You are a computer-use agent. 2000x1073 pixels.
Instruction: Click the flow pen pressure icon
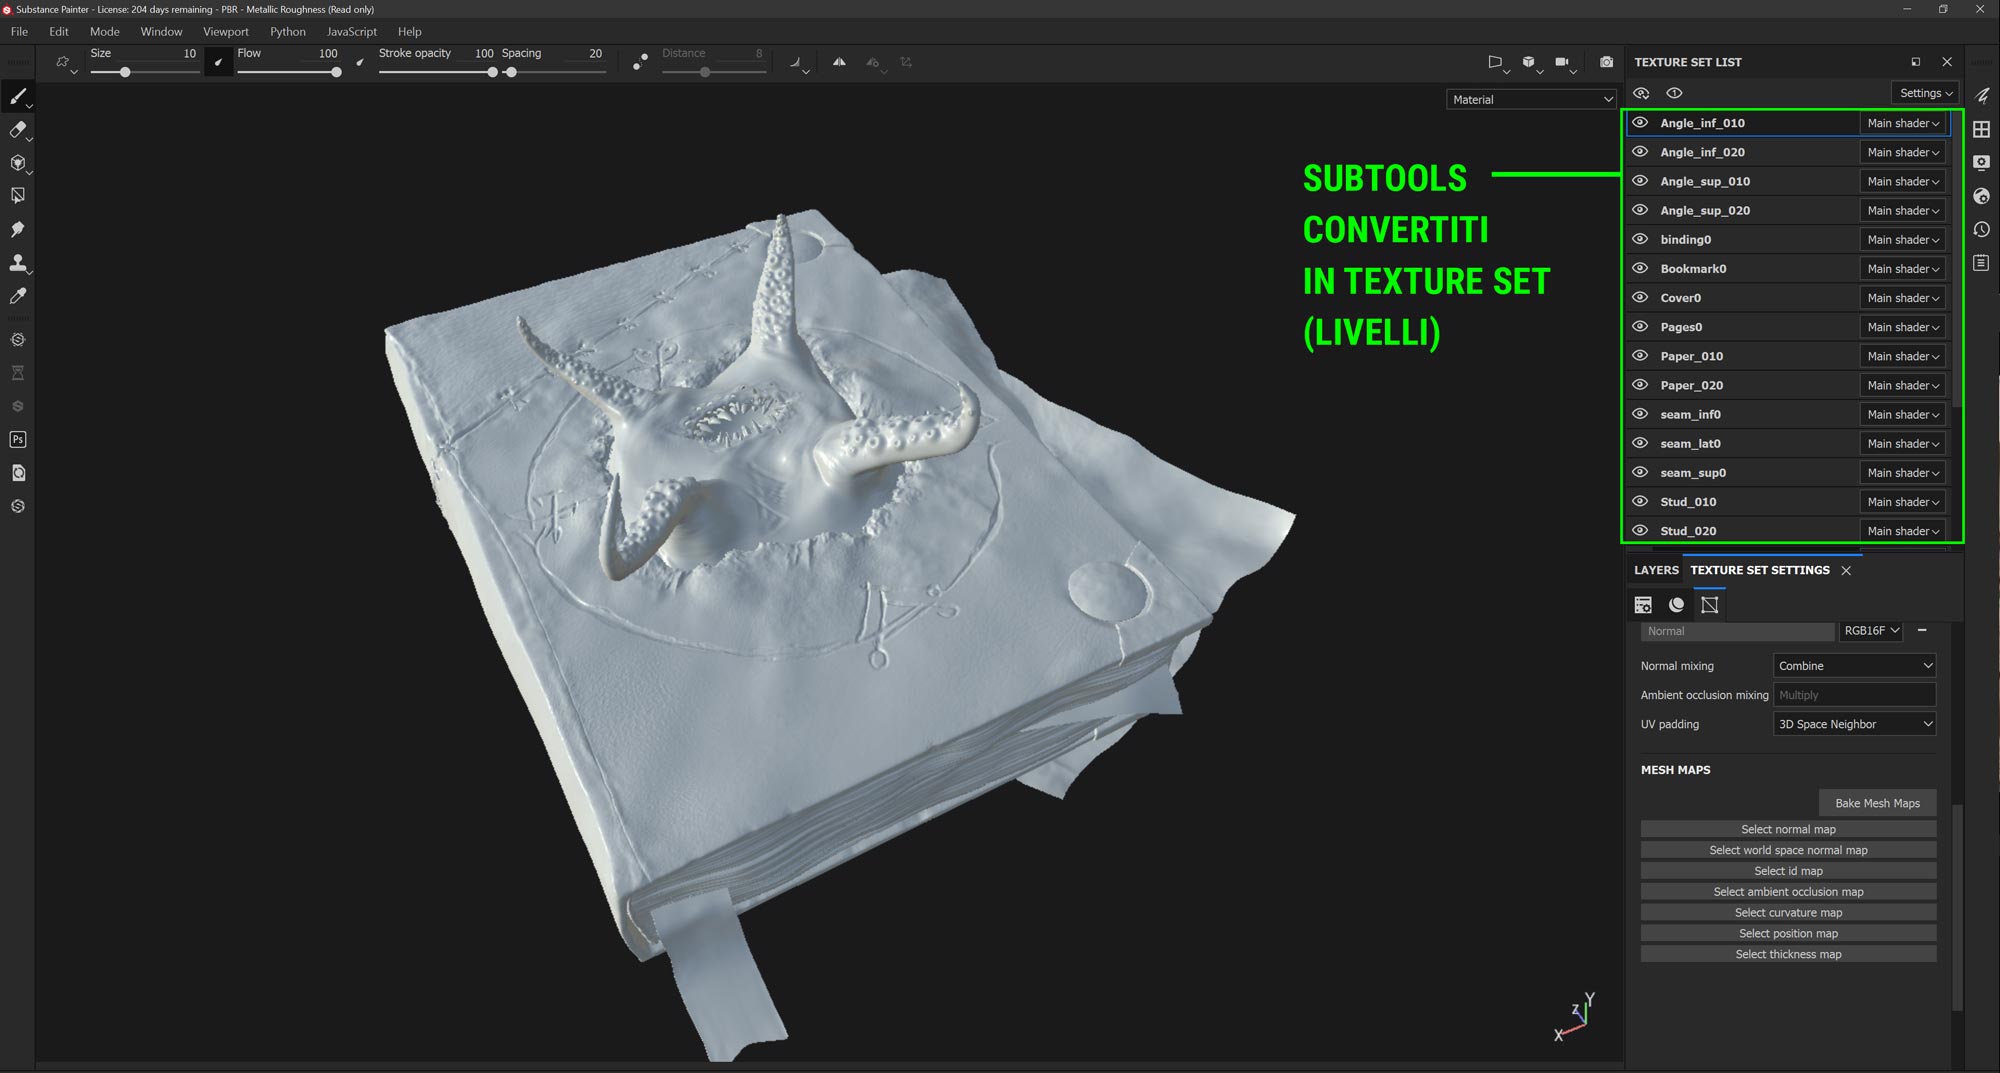point(359,62)
